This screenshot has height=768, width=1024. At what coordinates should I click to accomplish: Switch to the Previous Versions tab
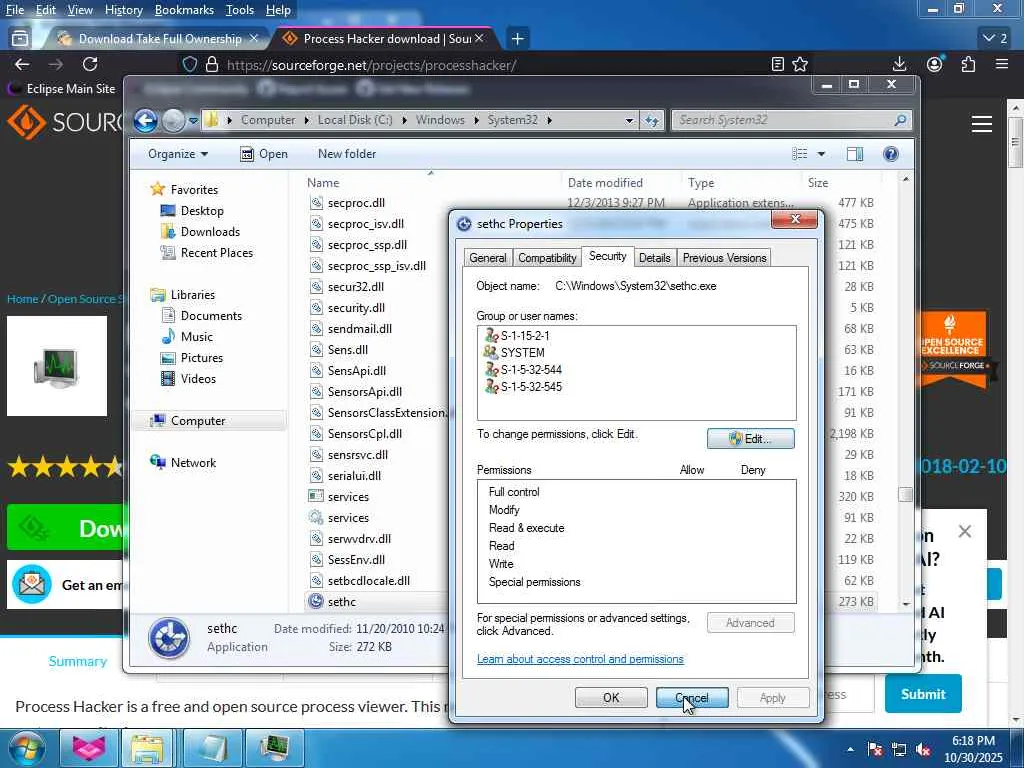(x=724, y=258)
